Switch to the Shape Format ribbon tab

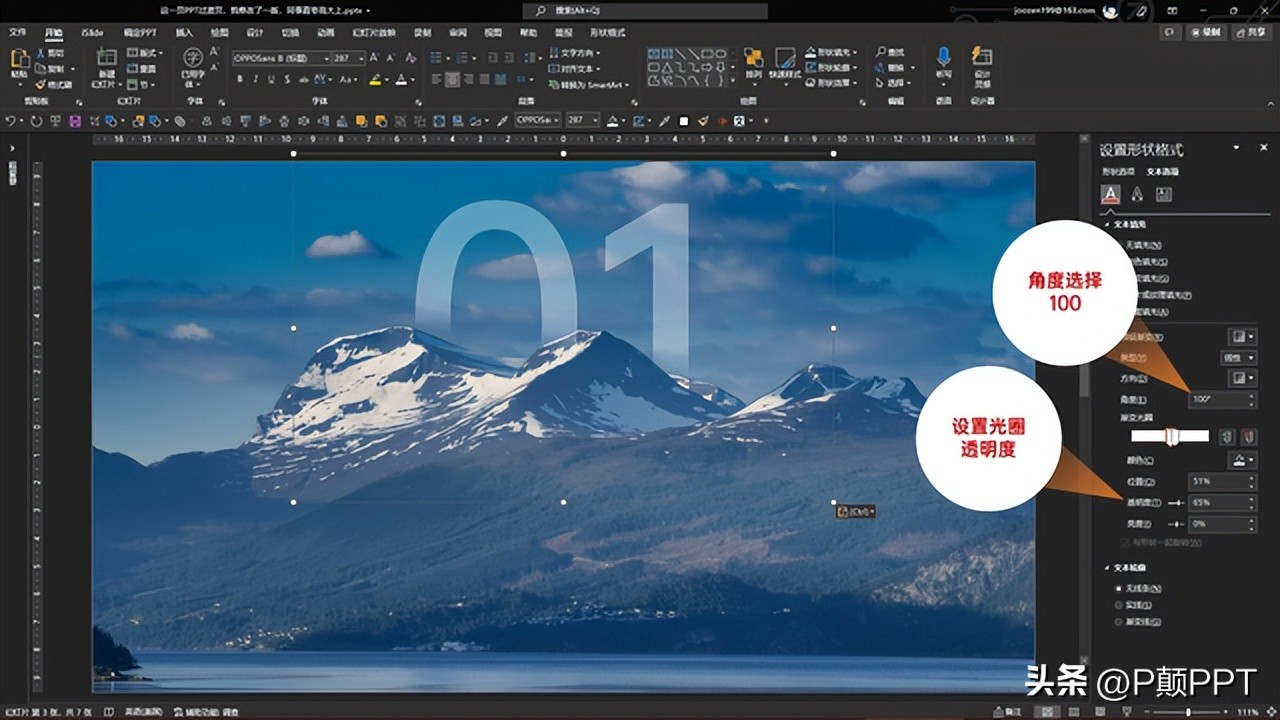tap(608, 33)
